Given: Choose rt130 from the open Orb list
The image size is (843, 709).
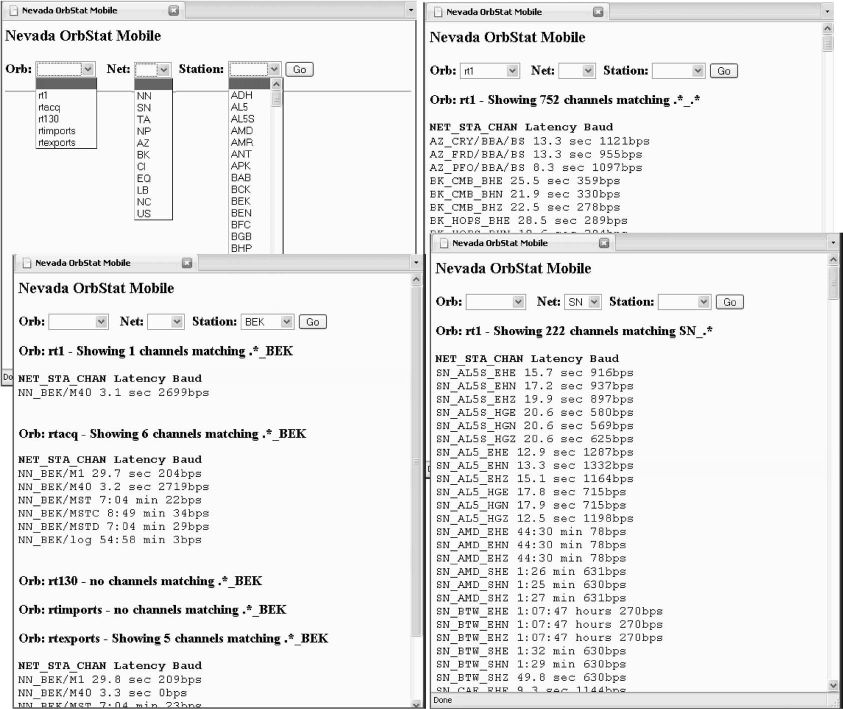Looking at the screenshot, I should 66,119.
